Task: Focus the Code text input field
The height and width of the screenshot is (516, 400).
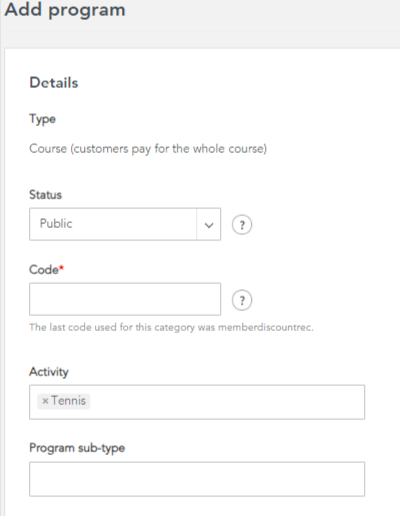Action: pos(125,299)
